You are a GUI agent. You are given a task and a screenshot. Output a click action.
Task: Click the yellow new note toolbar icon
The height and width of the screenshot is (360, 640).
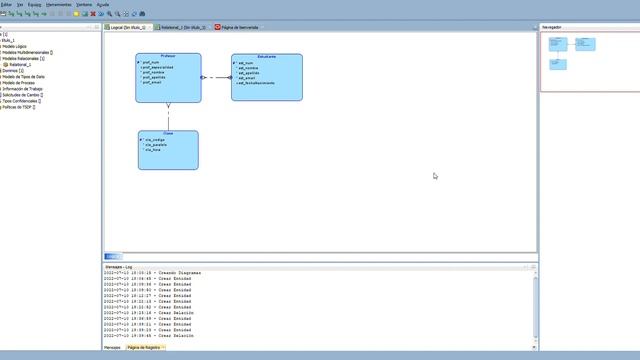(76, 14)
